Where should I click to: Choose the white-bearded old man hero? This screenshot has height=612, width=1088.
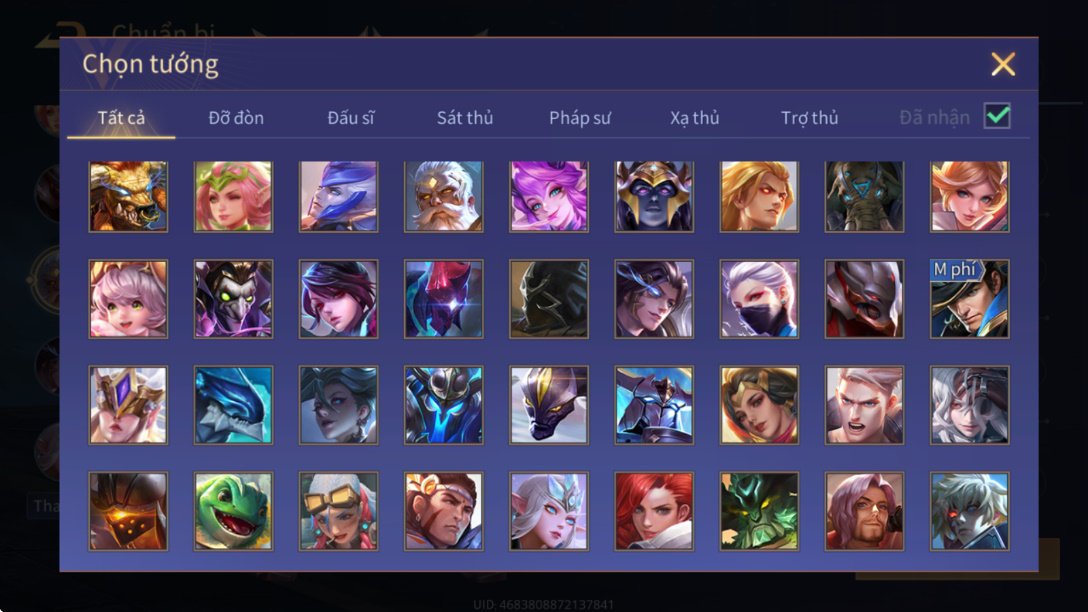coord(443,196)
